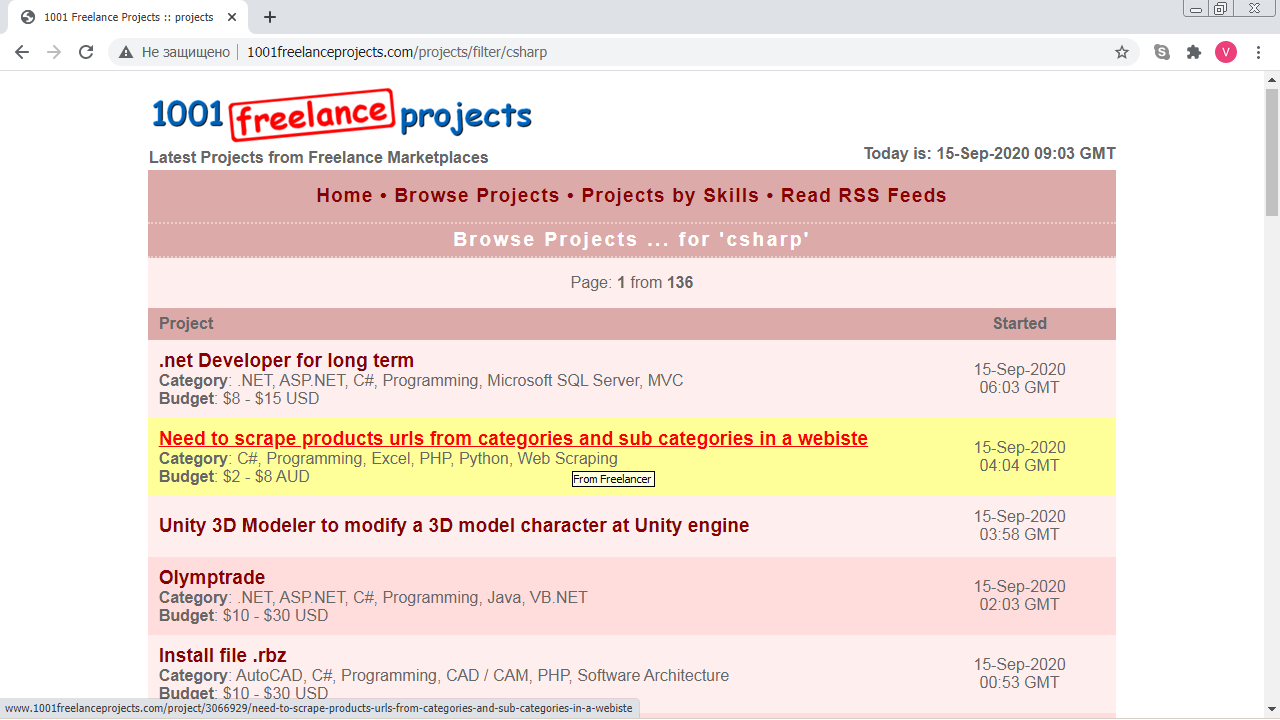Click category line containing 'Microsoft SQL Server, MVC'
The width and height of the screenshot is (1280, 720).
421,381
